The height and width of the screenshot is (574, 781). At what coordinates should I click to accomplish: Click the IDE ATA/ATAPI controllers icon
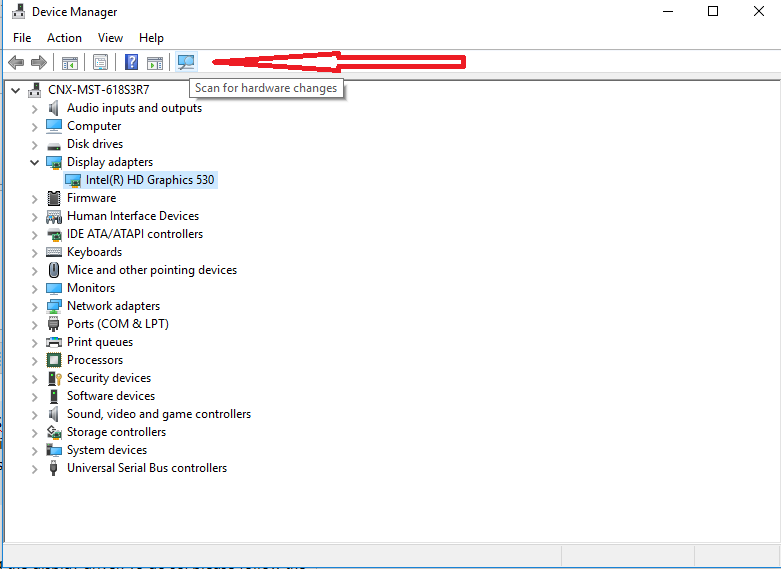54,234
